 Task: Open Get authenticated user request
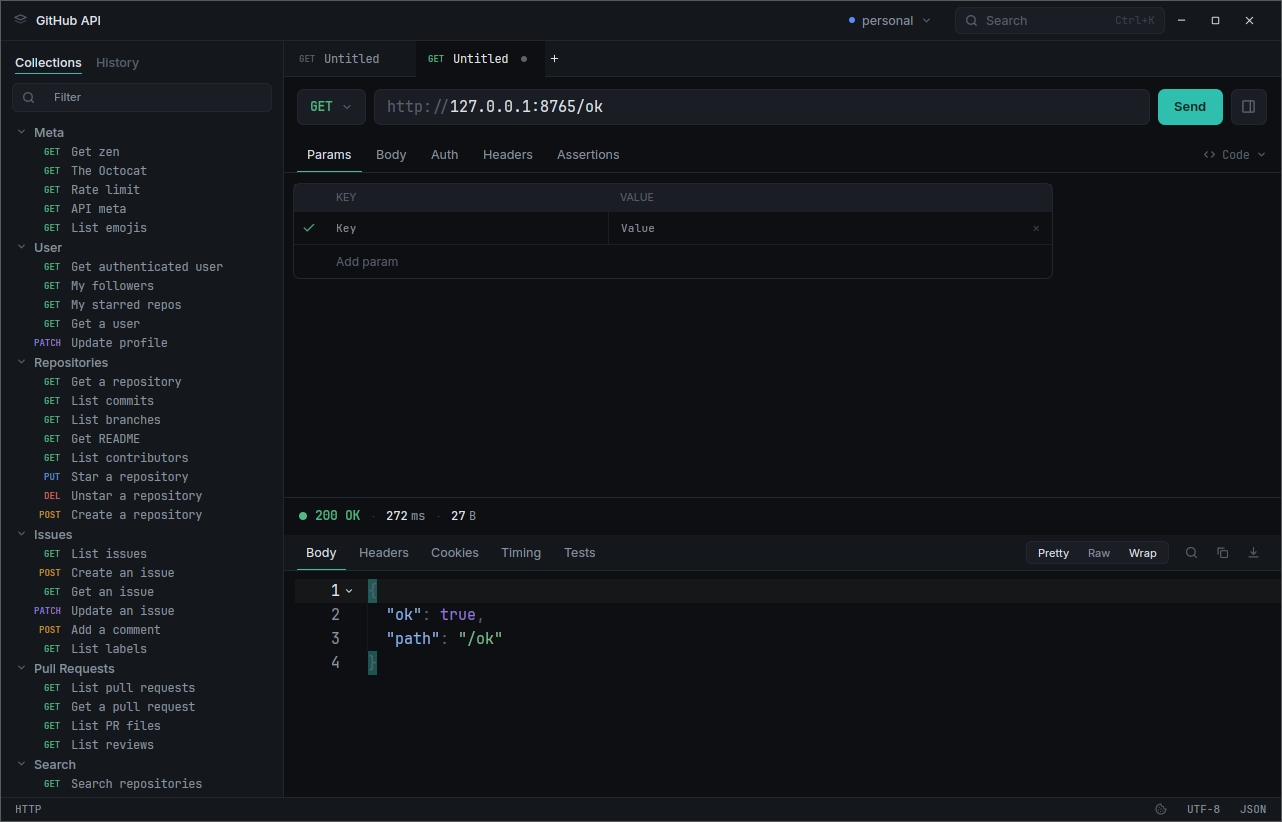point(147,267)
